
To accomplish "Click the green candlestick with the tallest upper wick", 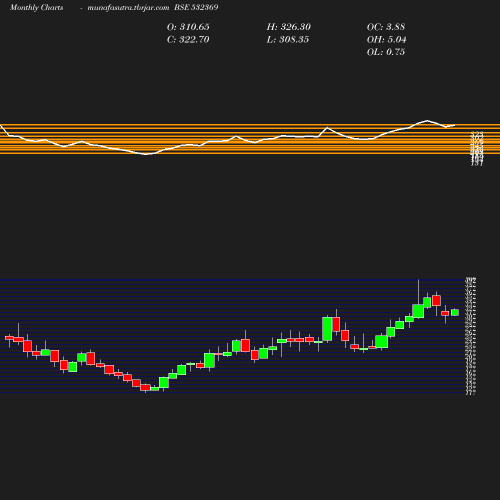I will pyautogui.click(x=418, y=311).
